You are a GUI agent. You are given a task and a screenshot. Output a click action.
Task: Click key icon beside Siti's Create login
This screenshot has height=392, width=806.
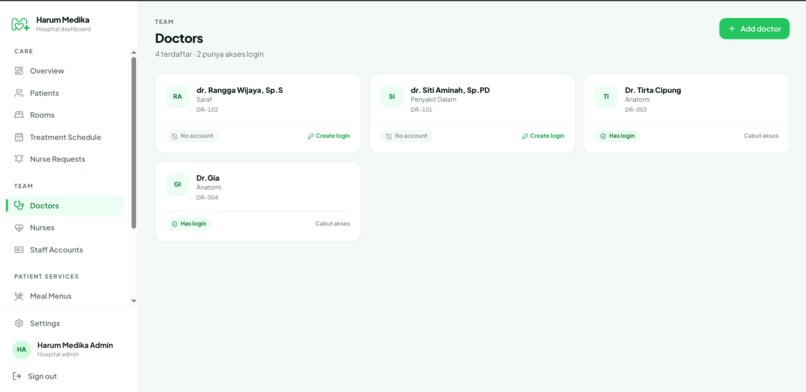(x=525, y=136)
